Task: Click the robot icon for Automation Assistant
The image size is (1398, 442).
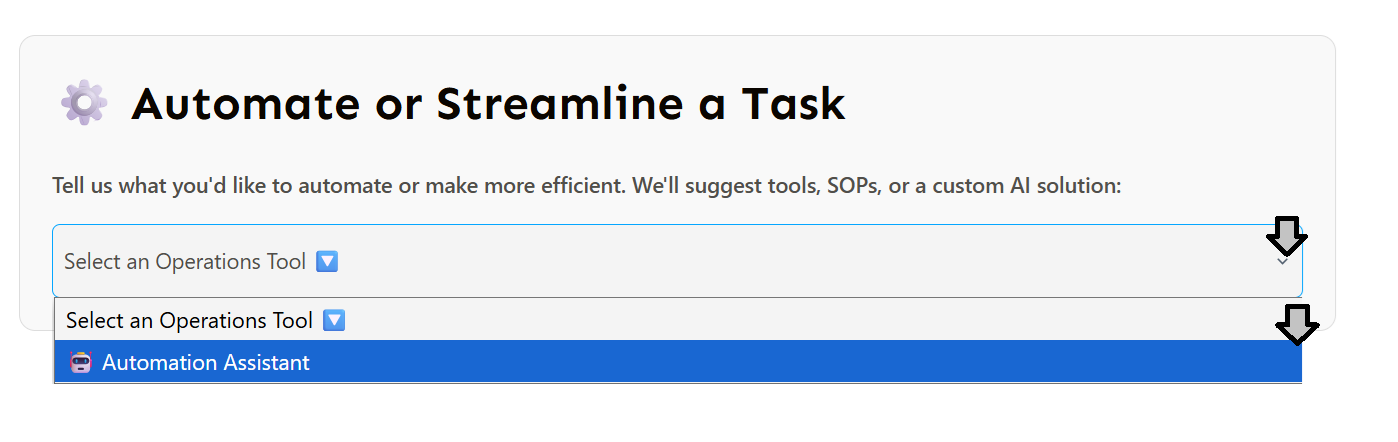Action: coord(81,362)
